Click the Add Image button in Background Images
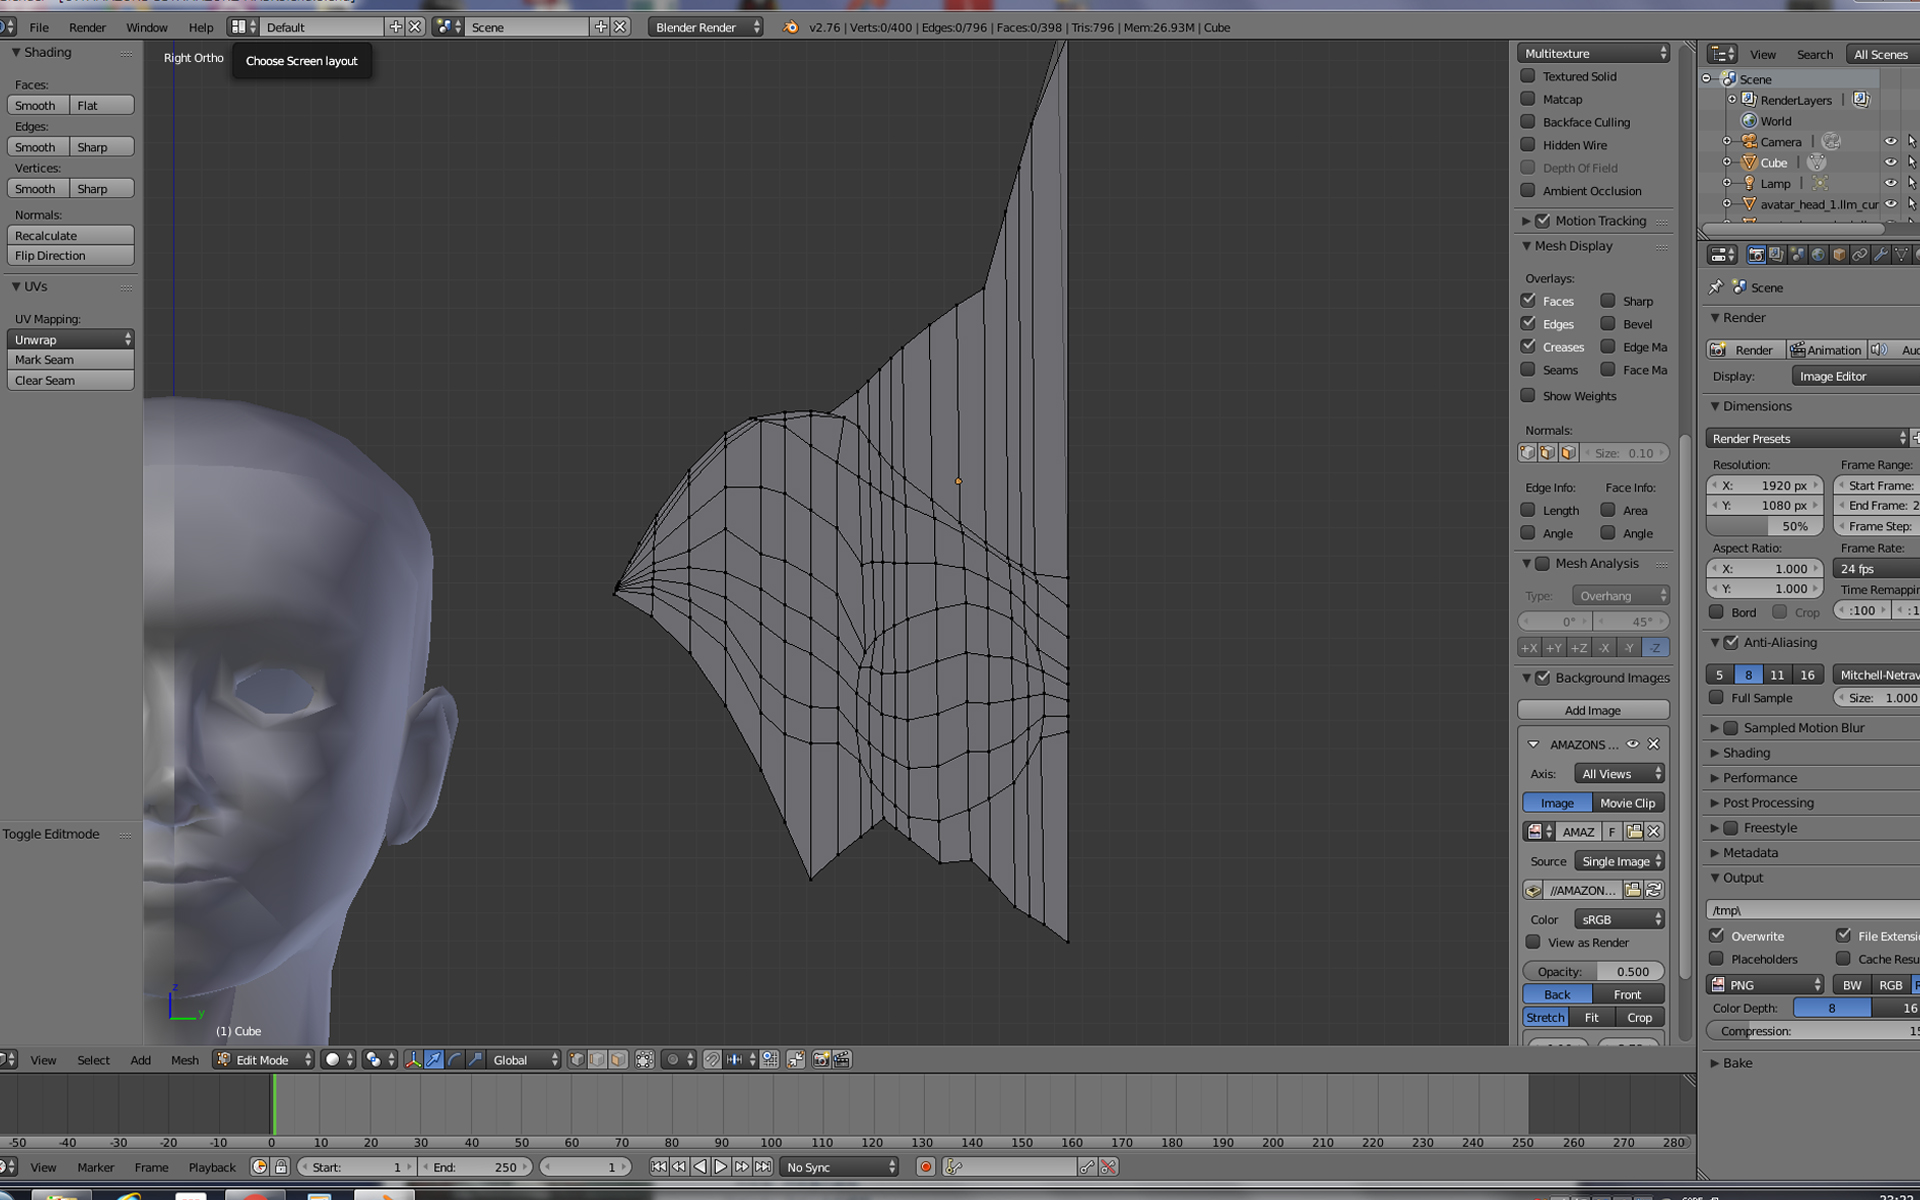Viewport: 1920px width, 1200px height. (1592, 709)
